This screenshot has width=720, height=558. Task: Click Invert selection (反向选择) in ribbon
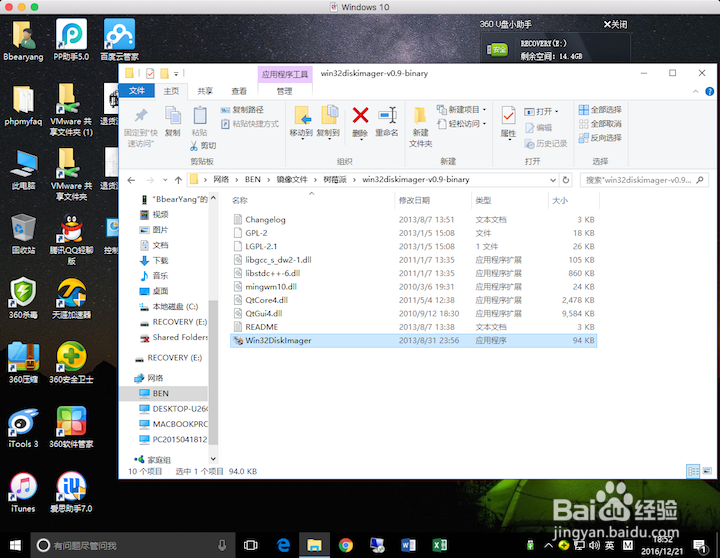click(600, 138)
